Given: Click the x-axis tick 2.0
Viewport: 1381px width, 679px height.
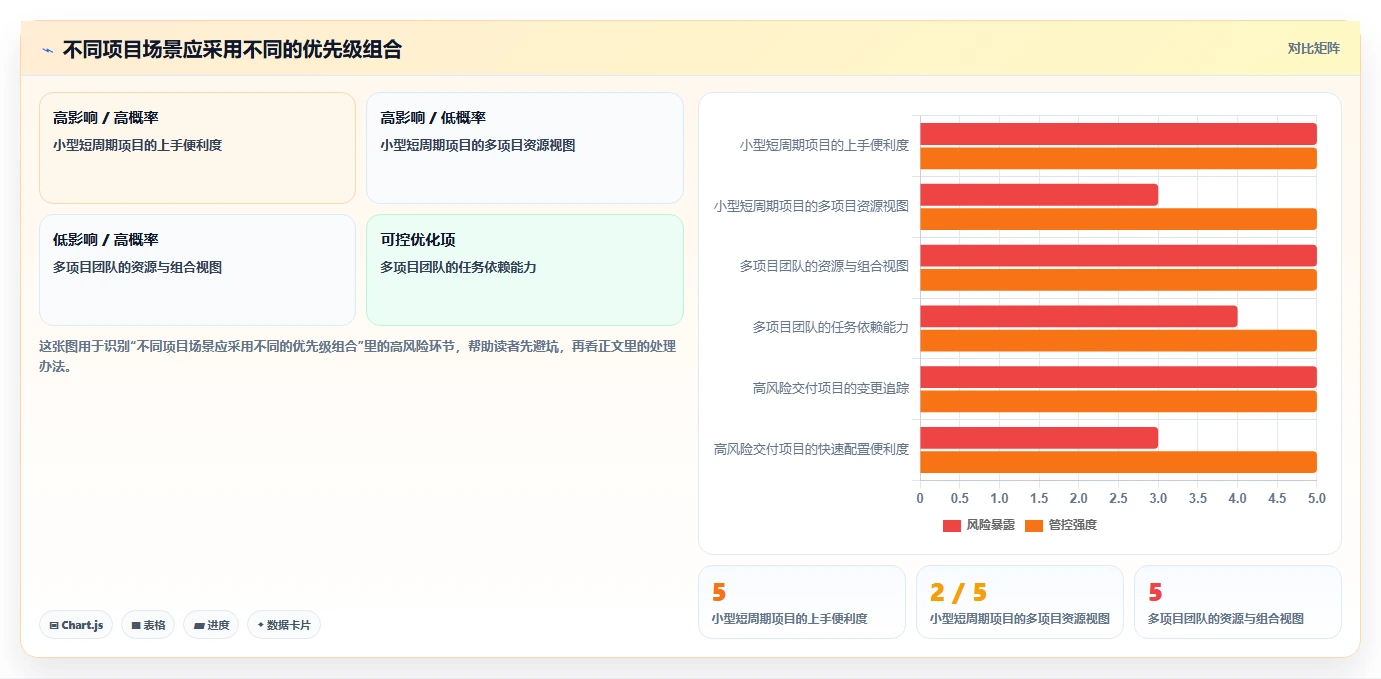Looking at the screenshot, I should click(1079, 498).
